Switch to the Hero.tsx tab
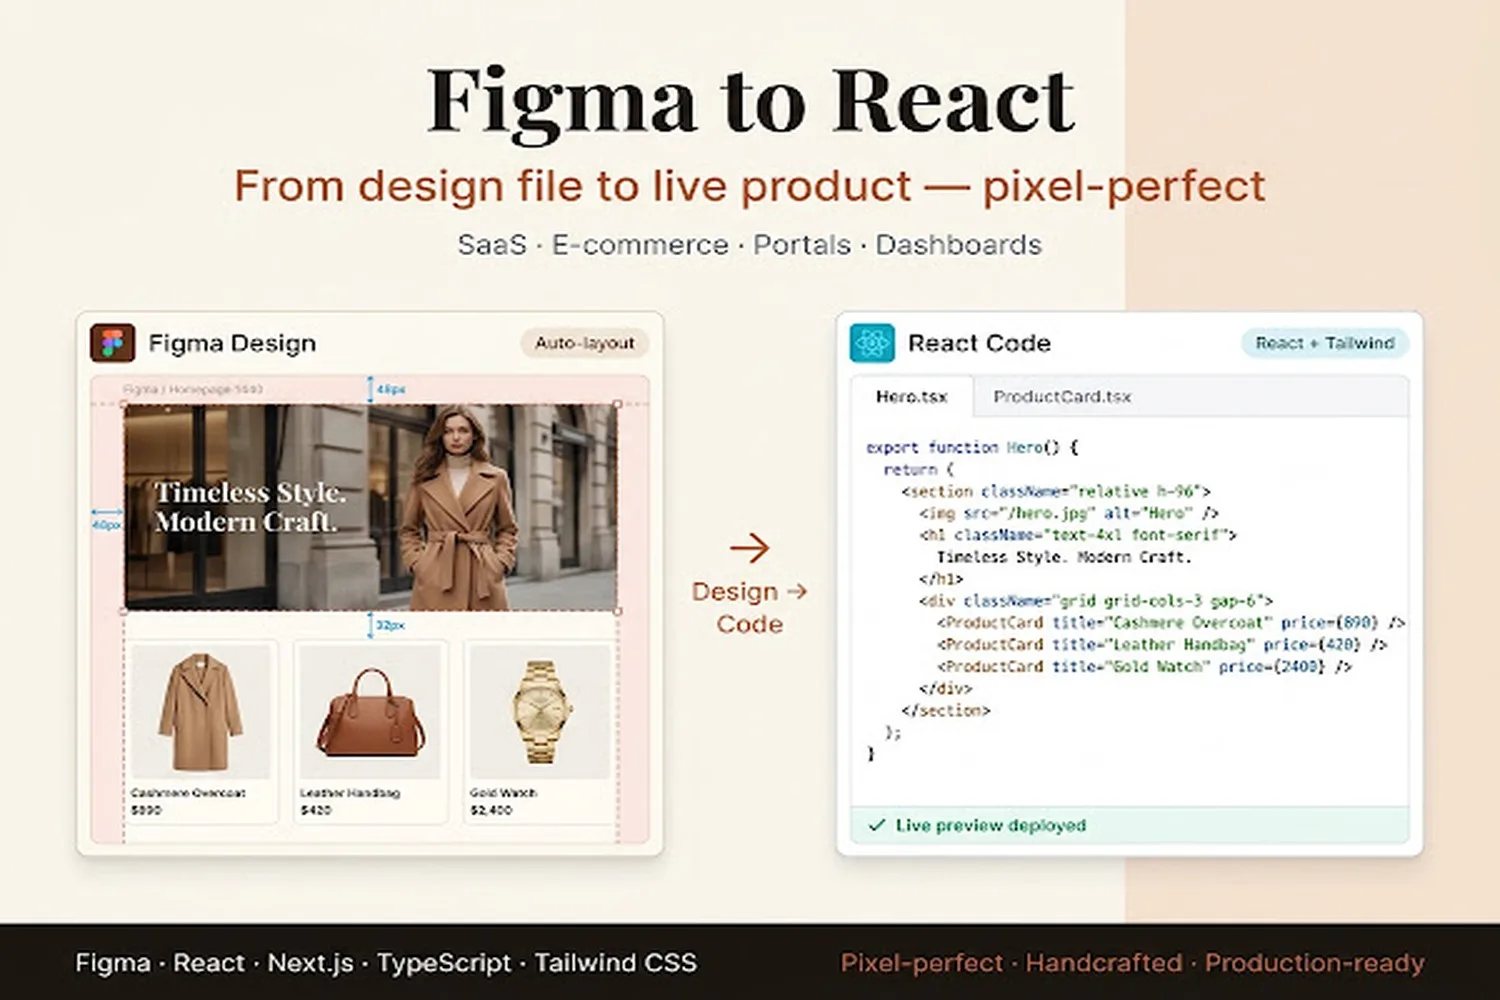Viewport: 1500px width, 1000px height. (912, 397)
